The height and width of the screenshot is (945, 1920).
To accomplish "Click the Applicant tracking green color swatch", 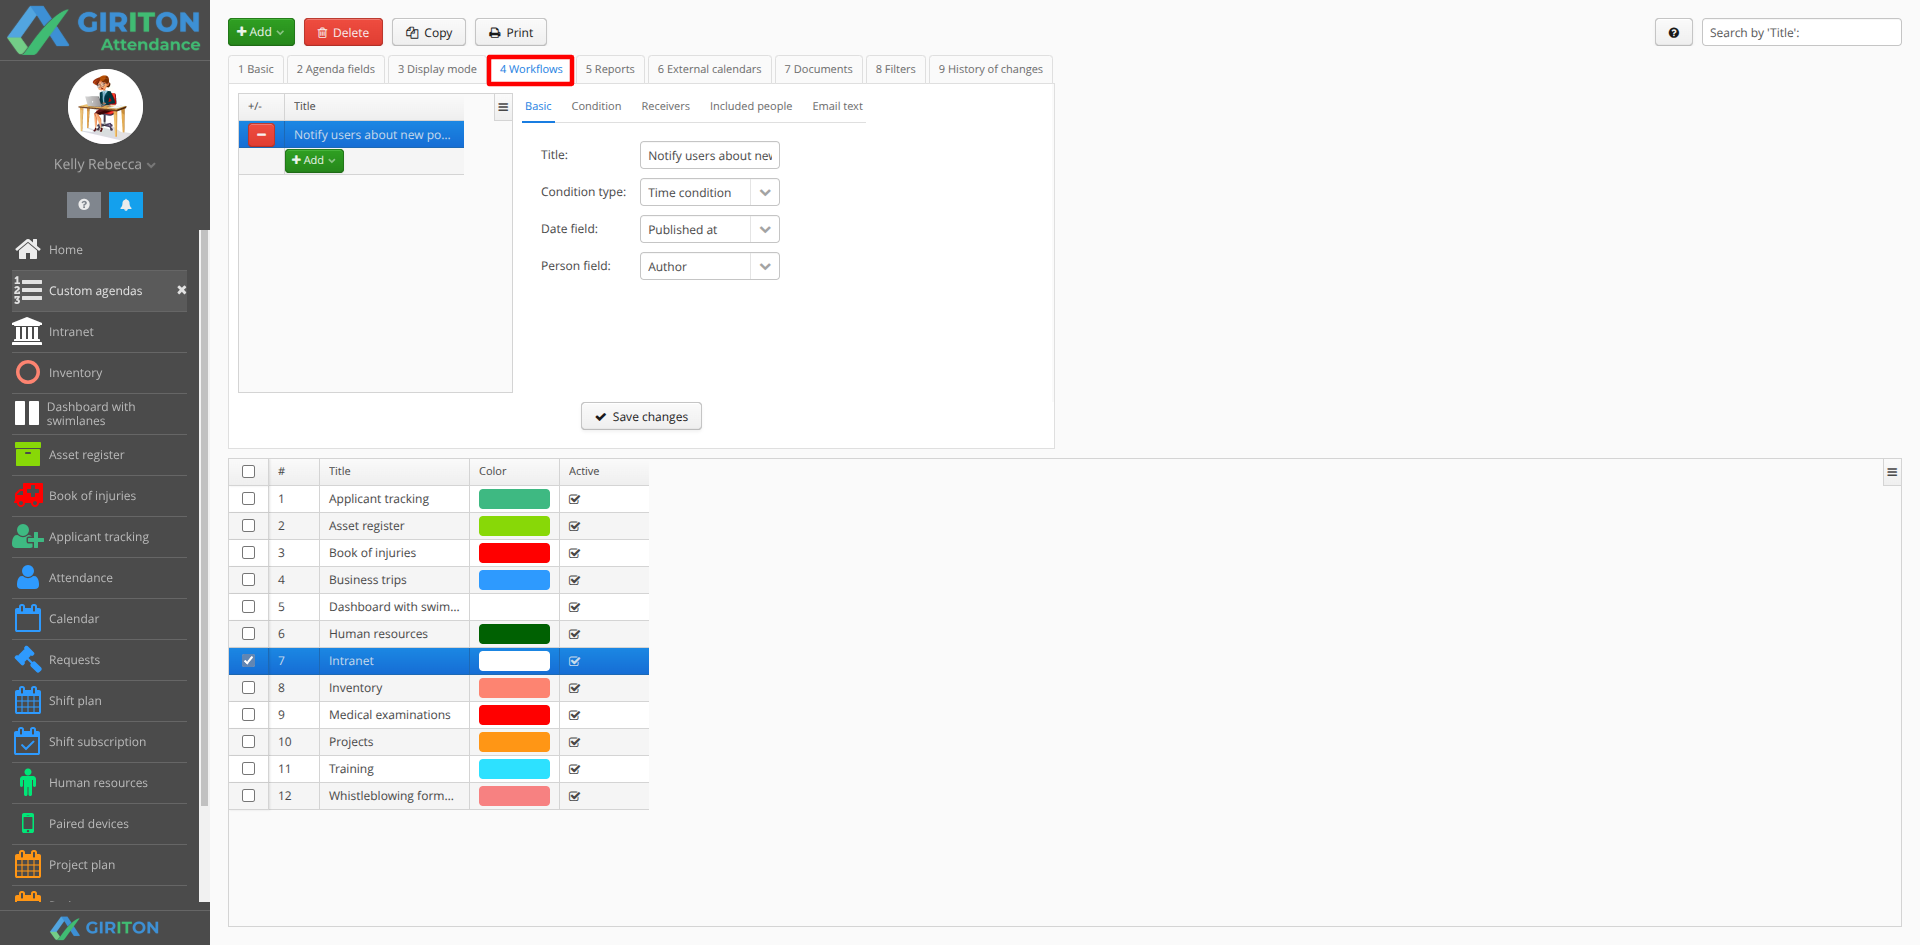I will 514,498.
